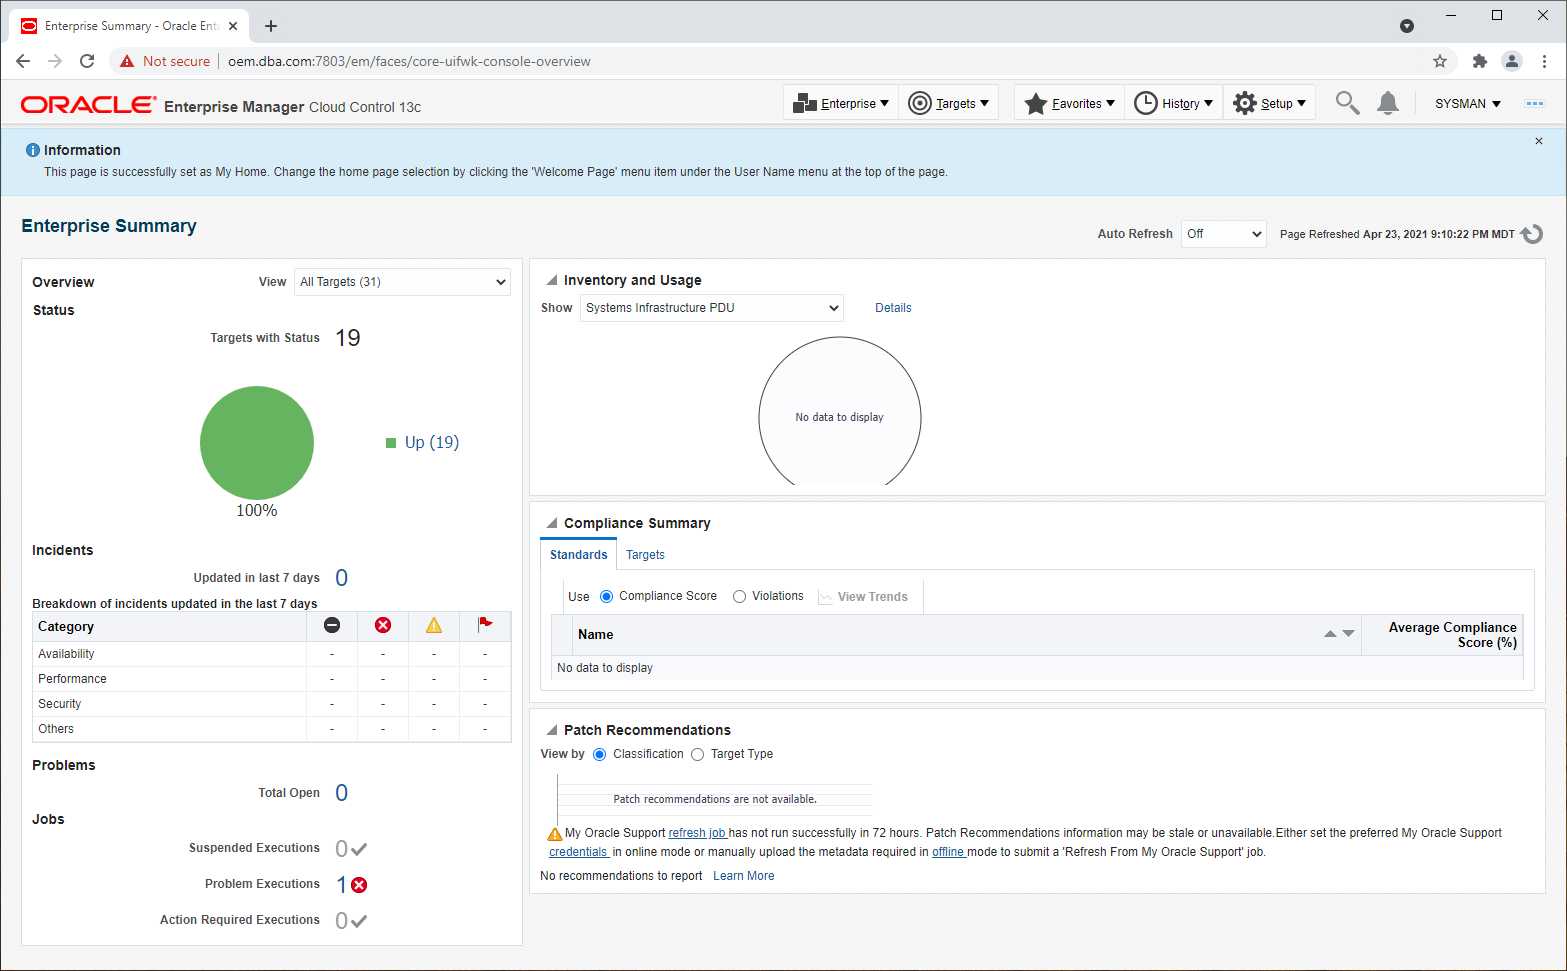The width and height of the screenshot is (1567, 971).
Task: Reload the browser page
Action: (87, 61)
